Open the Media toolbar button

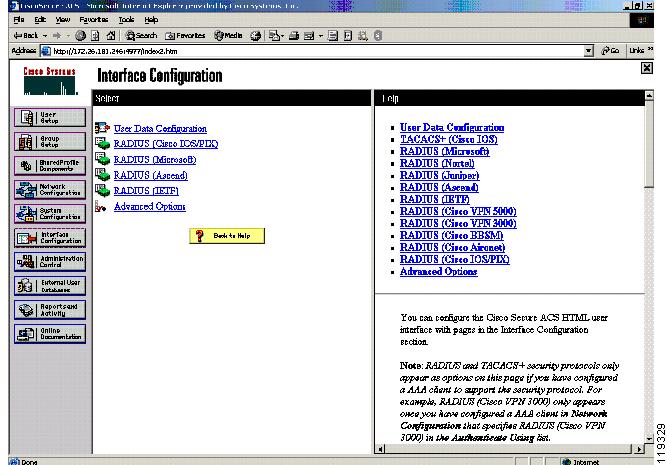click(228, 36)
